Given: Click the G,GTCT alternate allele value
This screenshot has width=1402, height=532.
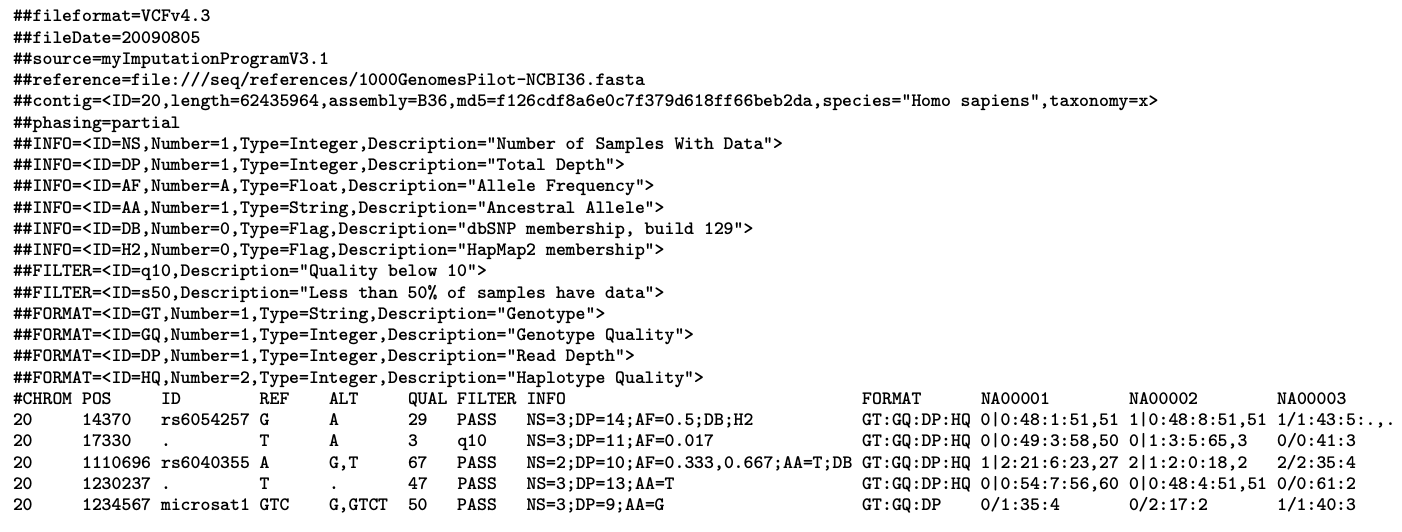Looking at the screenshot, I should tap(359, 506).
